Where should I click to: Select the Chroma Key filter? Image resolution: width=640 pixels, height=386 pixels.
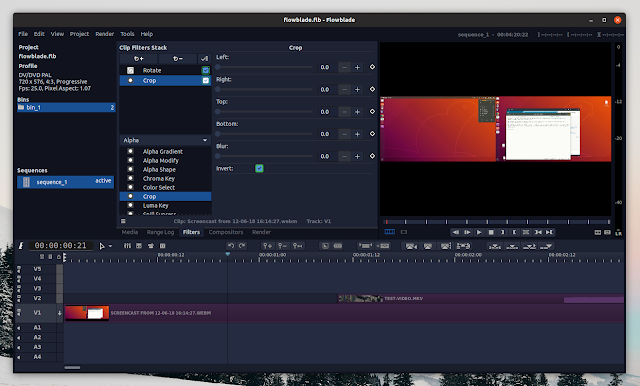click(159, 178)
